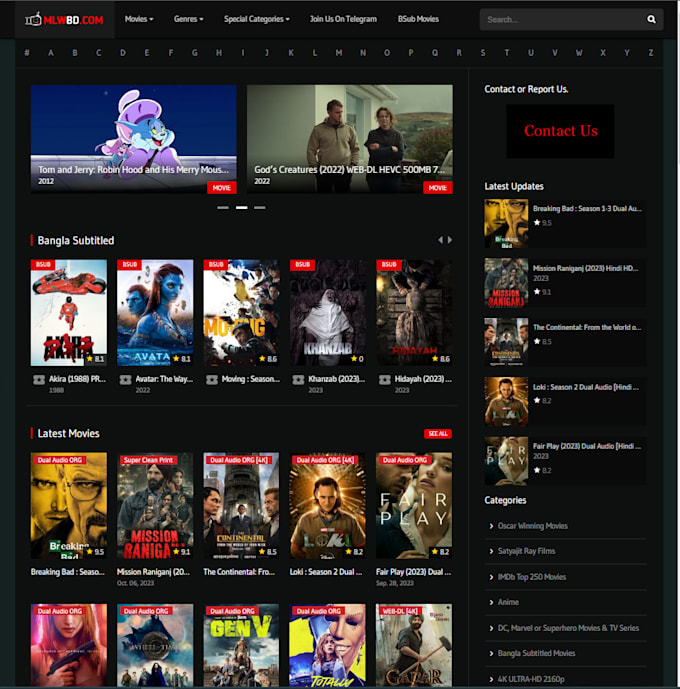Expand the Special Categories dropdown
680x689 pixels.
[257, 19]
